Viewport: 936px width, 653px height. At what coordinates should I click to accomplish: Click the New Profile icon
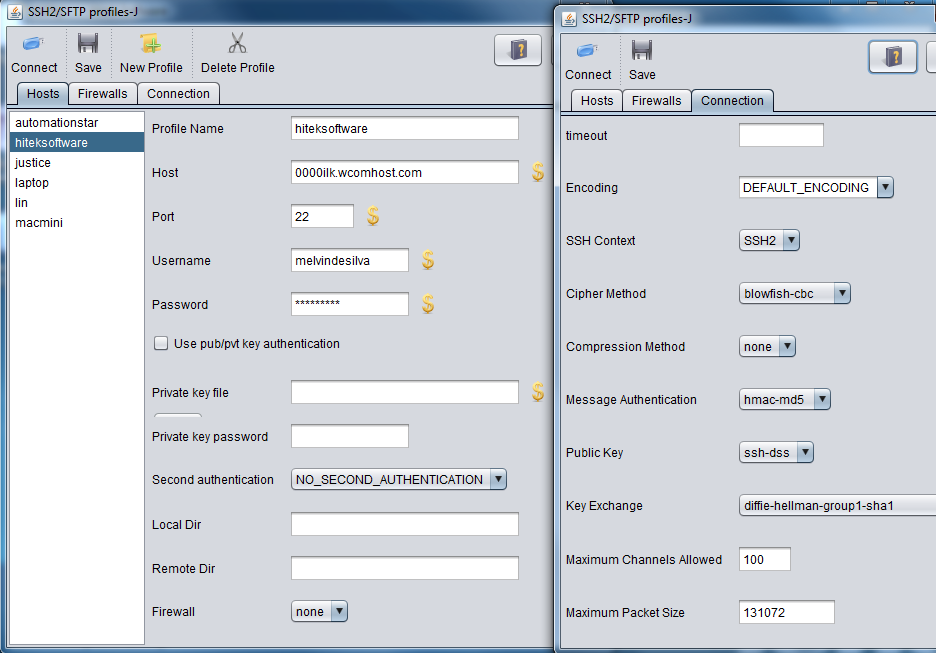pos(151,44)
